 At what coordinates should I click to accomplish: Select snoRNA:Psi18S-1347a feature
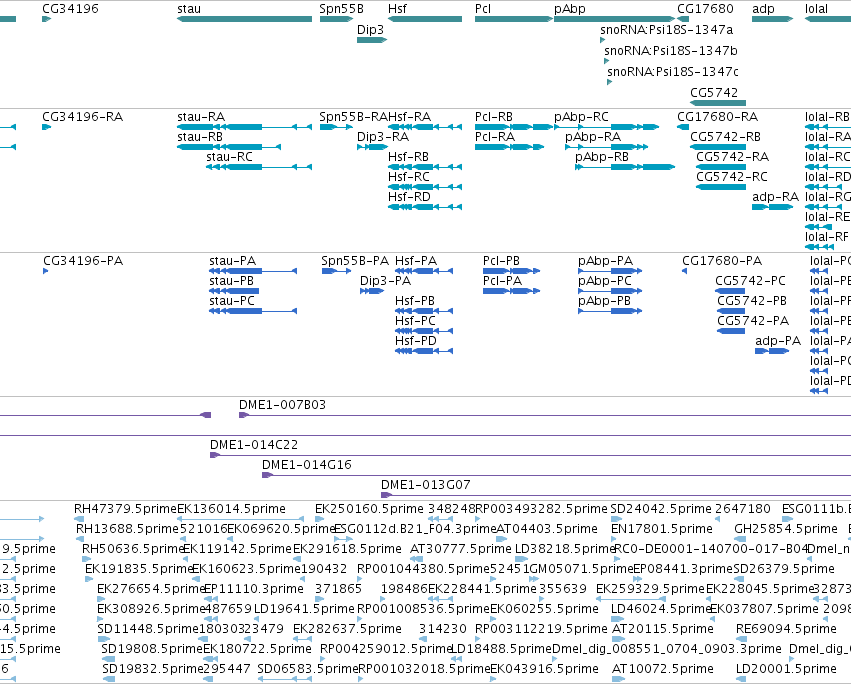(666, 29)
